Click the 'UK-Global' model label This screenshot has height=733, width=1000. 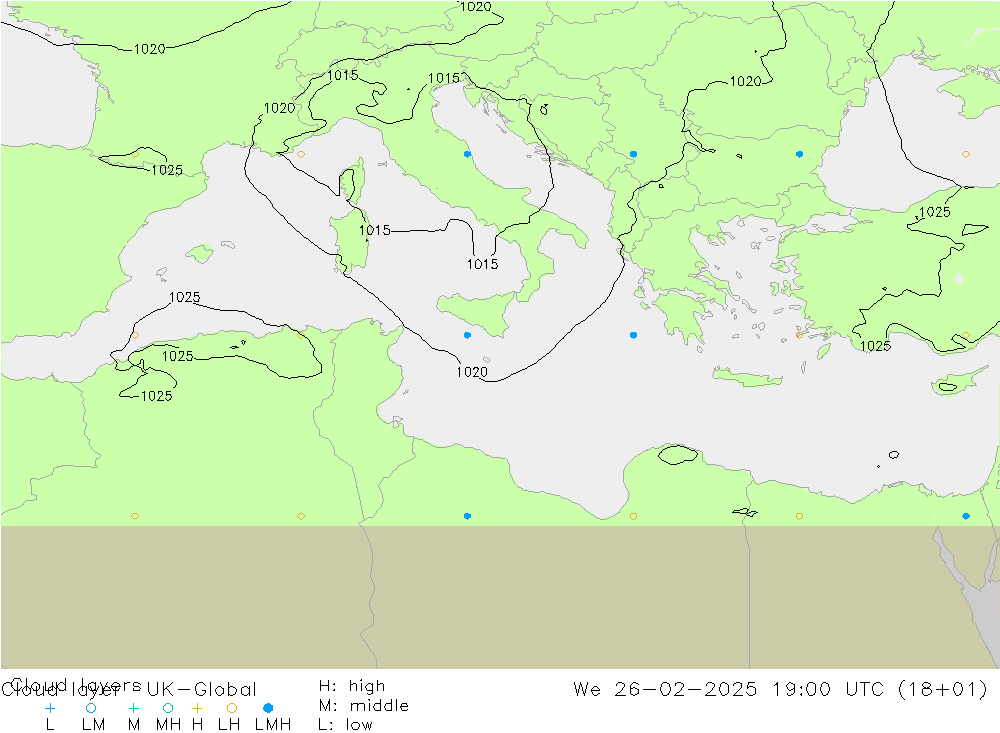tap(202, 690)
